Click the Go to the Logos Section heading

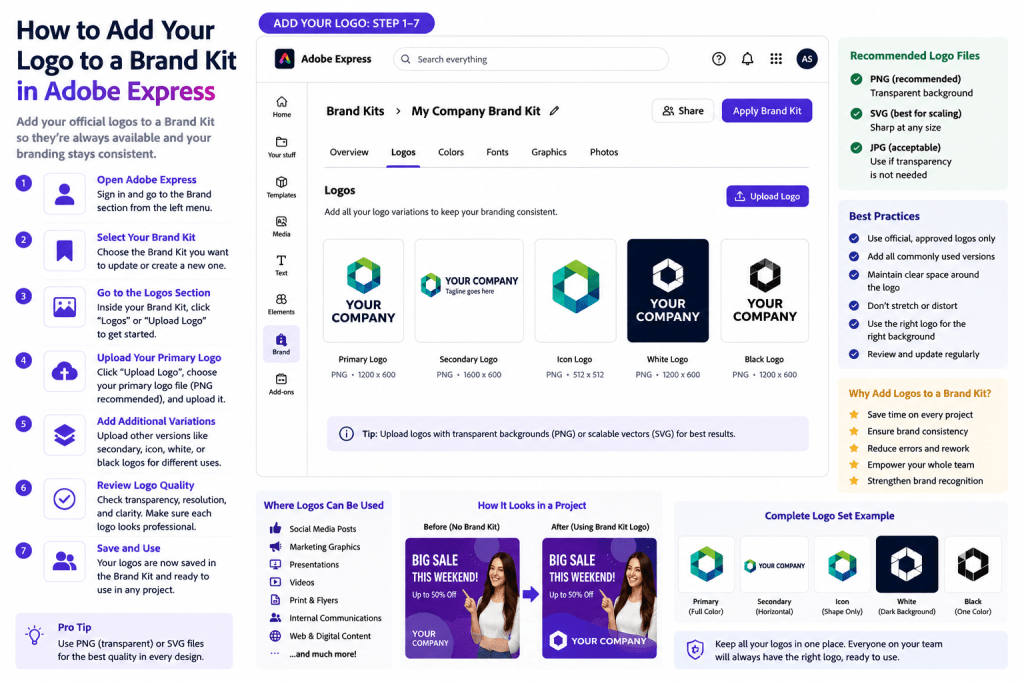coord(153,293)
